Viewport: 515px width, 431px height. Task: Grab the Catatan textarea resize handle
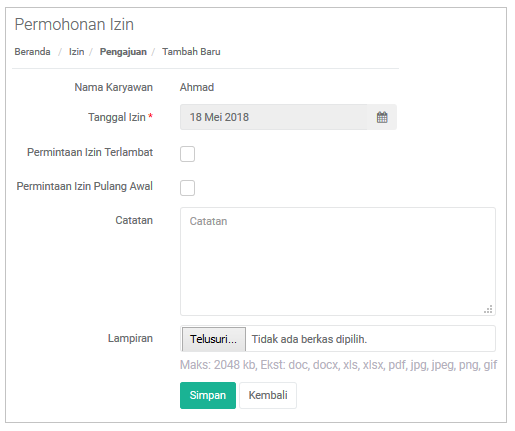[x=488, y=309]
